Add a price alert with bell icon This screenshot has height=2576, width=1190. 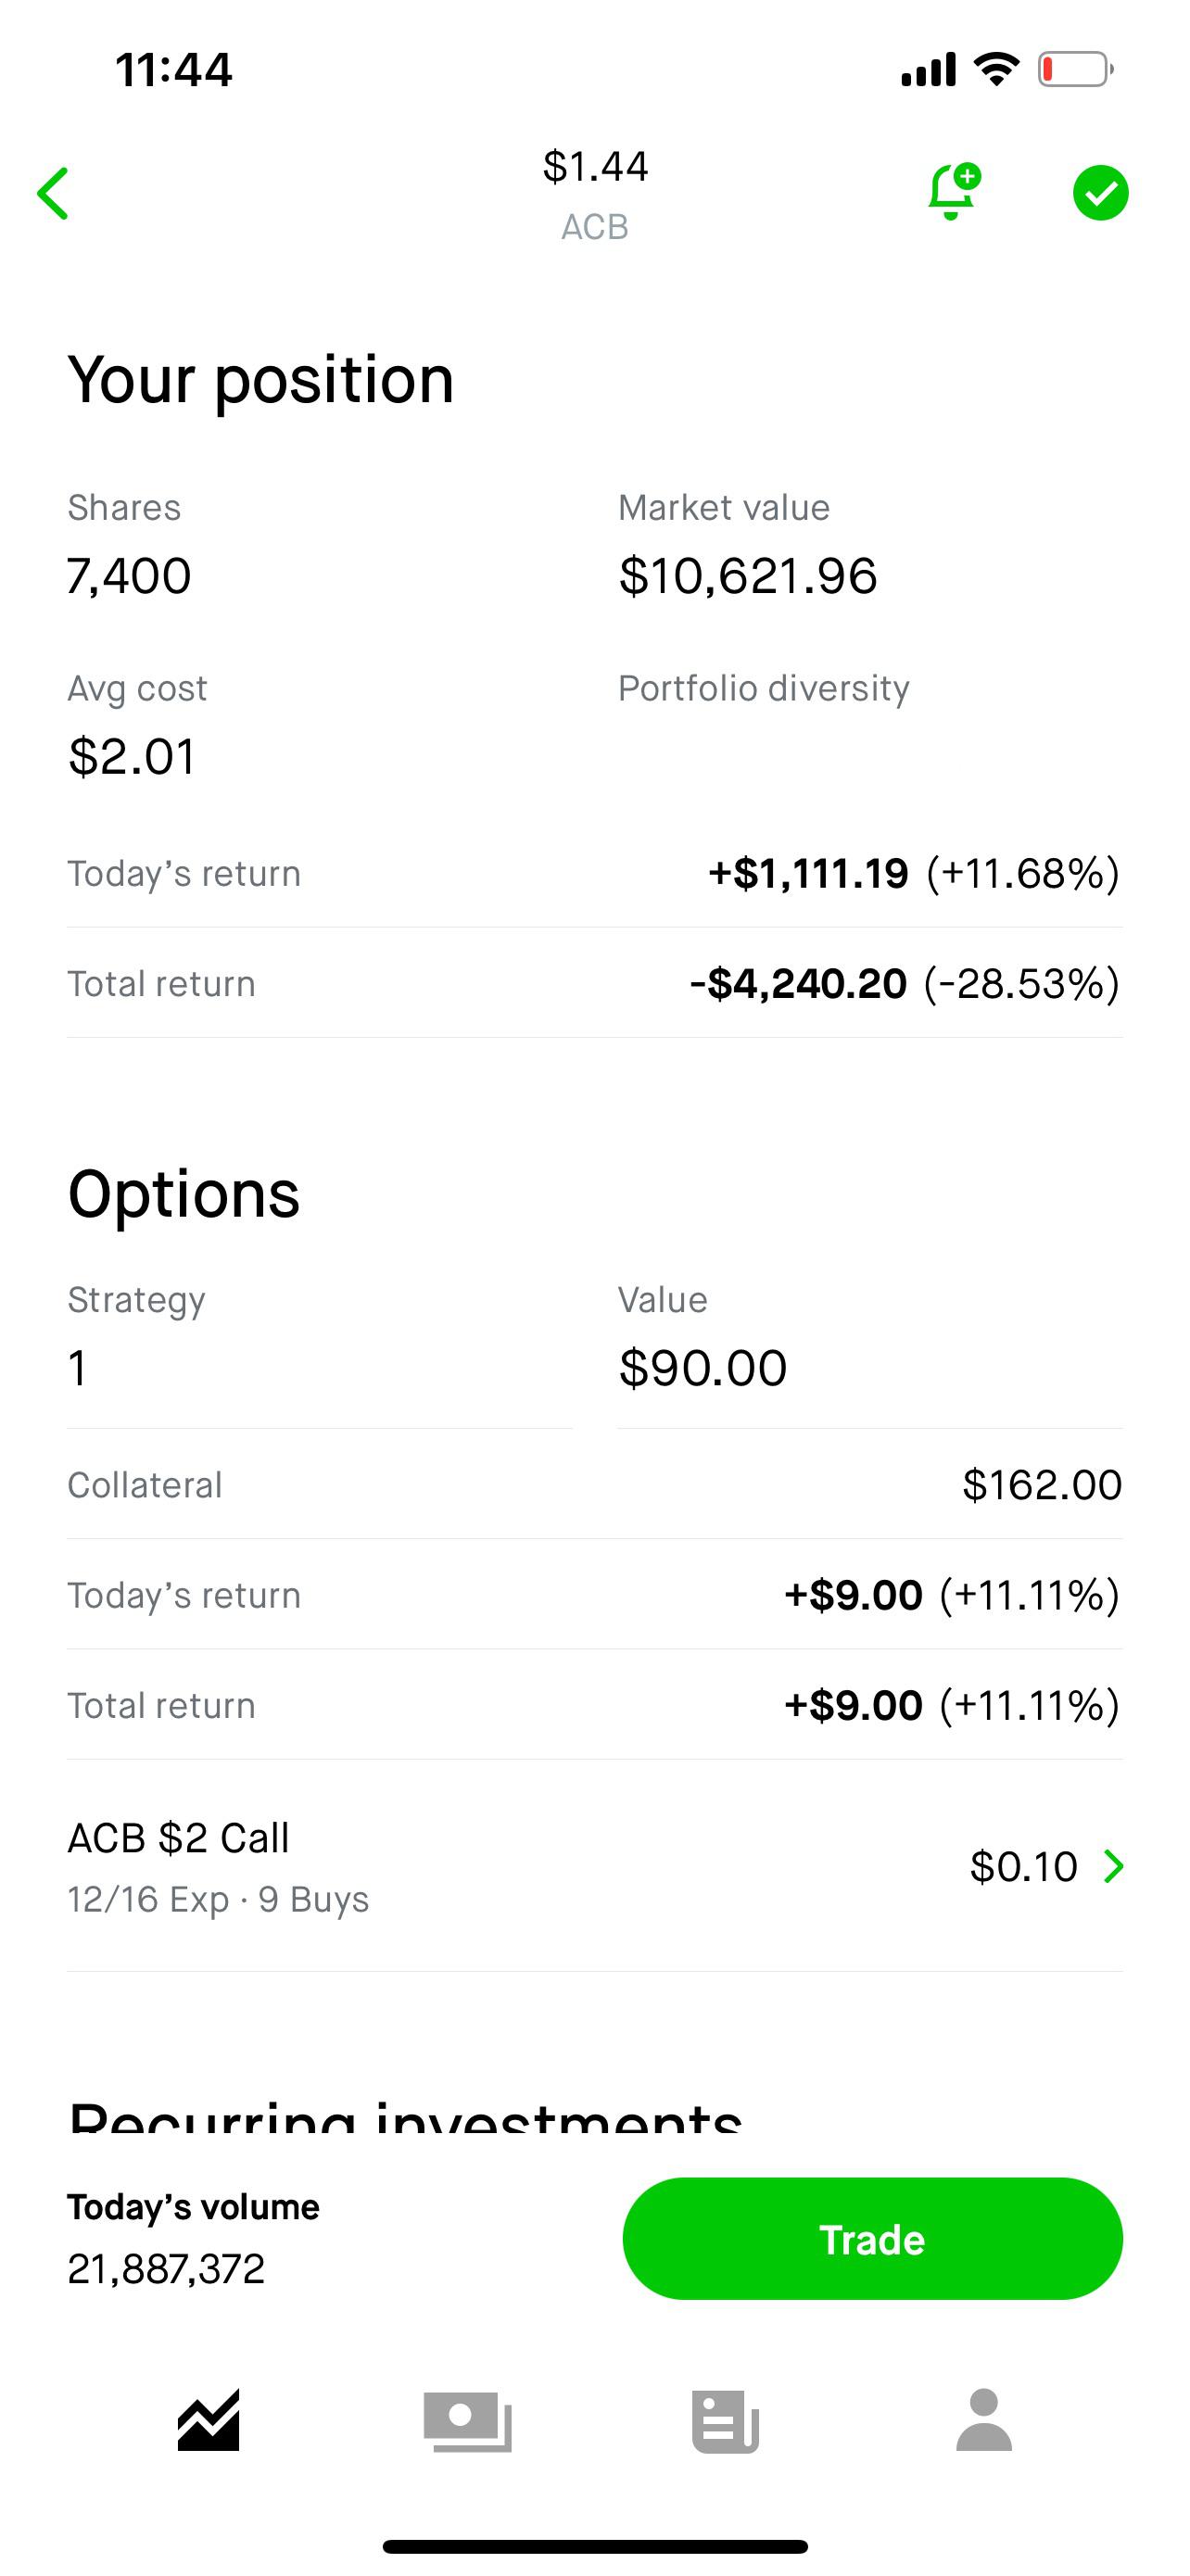[x=953, y=191]
